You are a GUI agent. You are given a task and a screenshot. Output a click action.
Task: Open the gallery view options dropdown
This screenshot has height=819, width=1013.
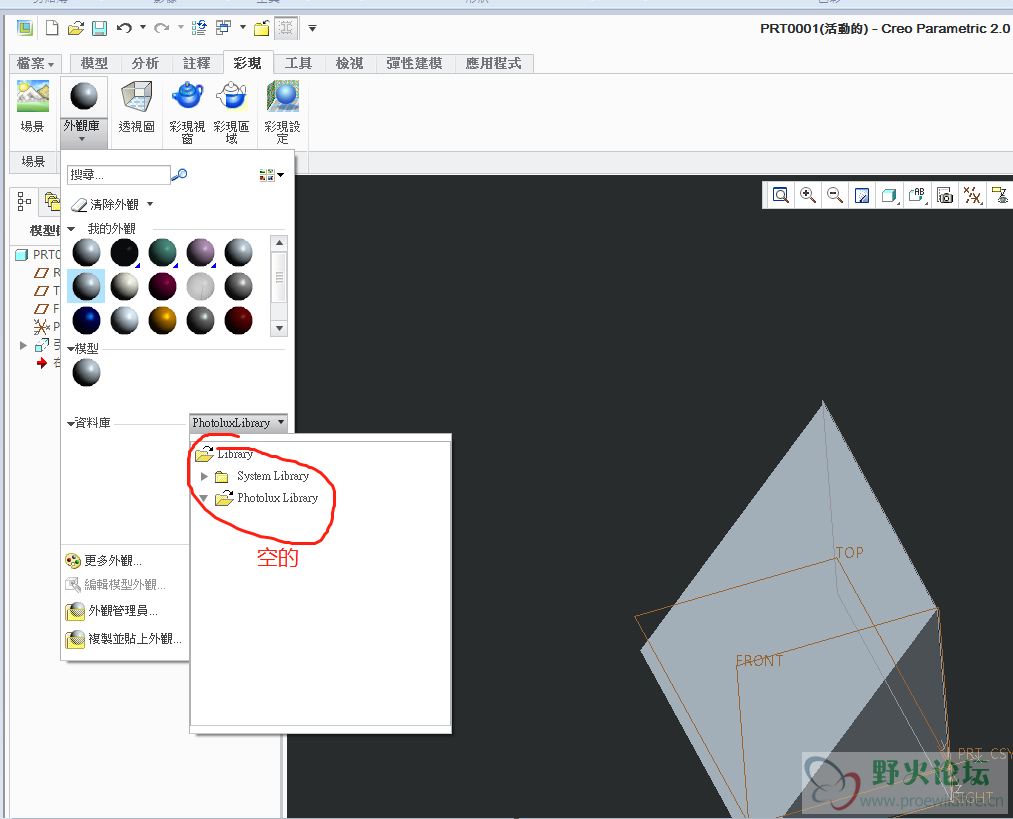(272, 175)
